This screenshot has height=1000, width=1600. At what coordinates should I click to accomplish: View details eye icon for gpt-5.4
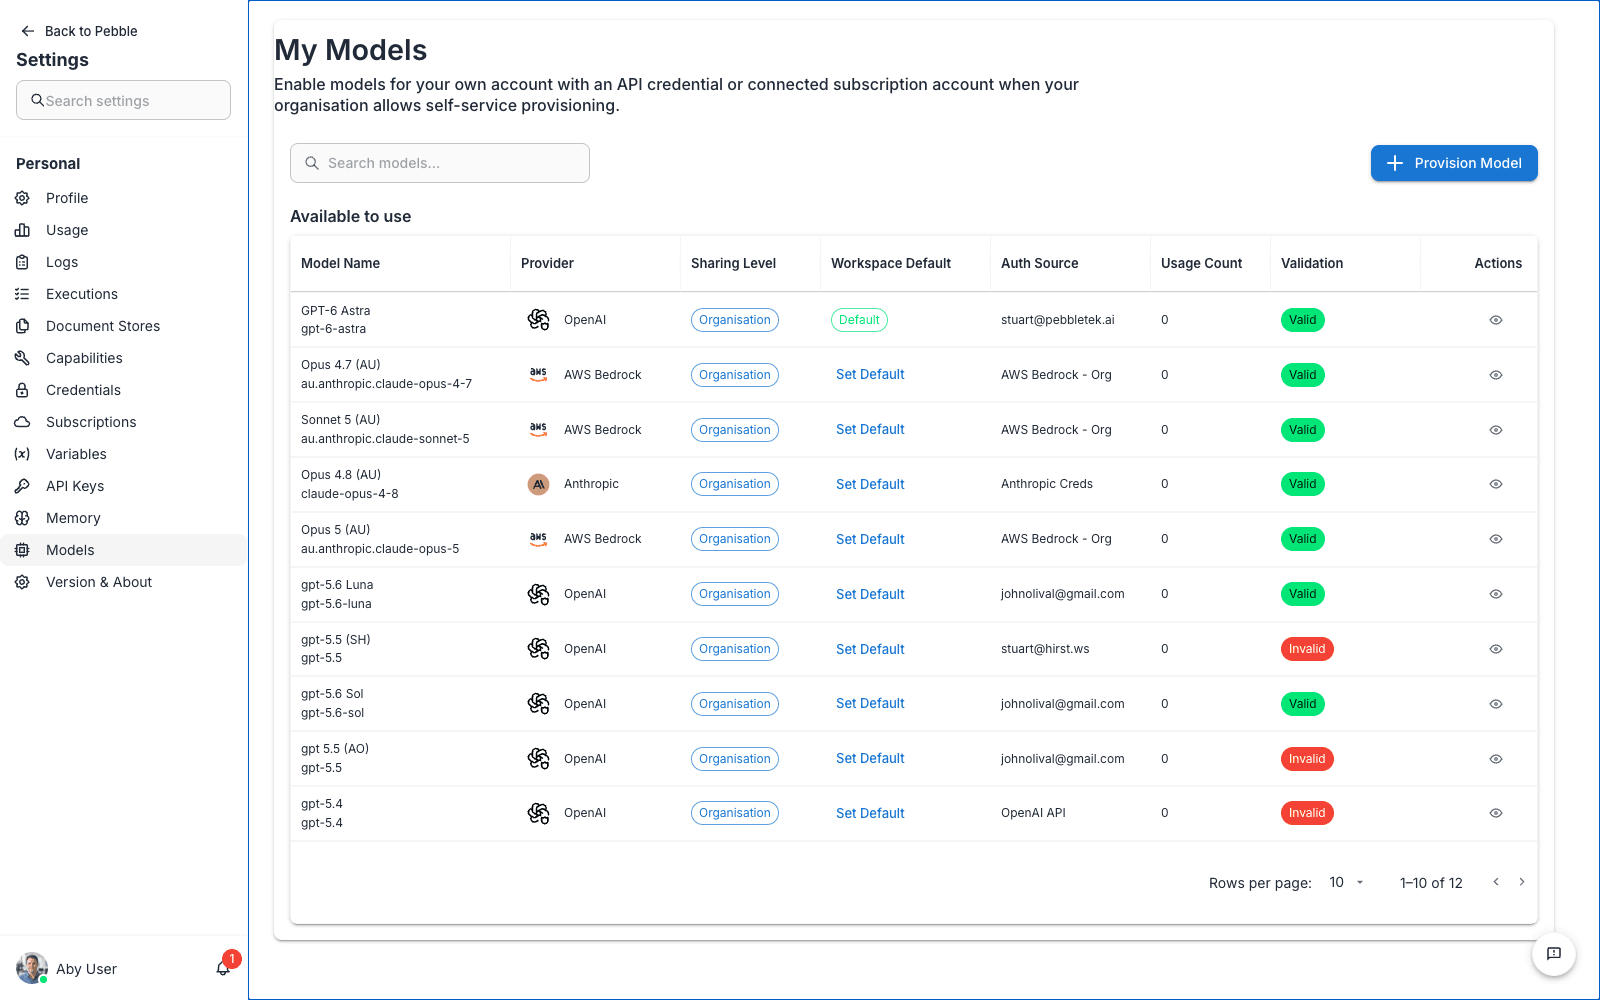pyautogui.click(x=1496, y=813)
